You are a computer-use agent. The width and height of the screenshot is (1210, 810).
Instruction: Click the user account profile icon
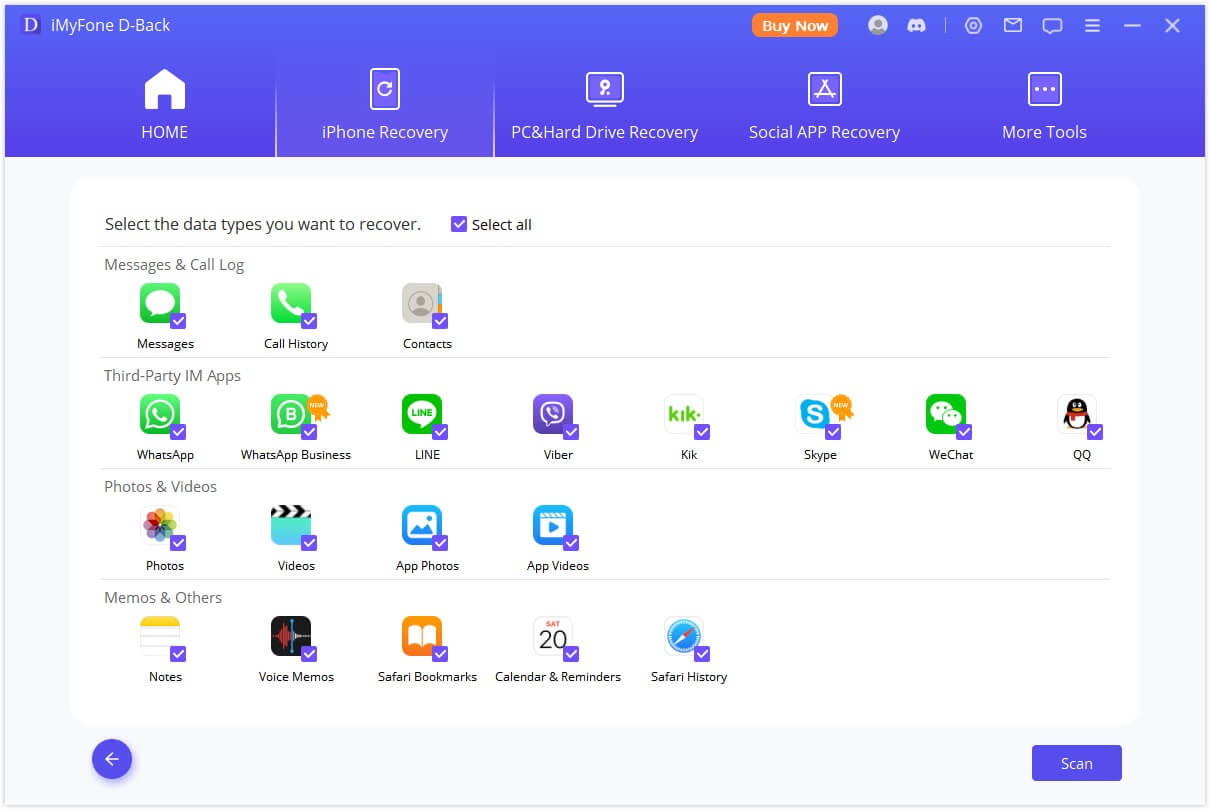(878, 26)
